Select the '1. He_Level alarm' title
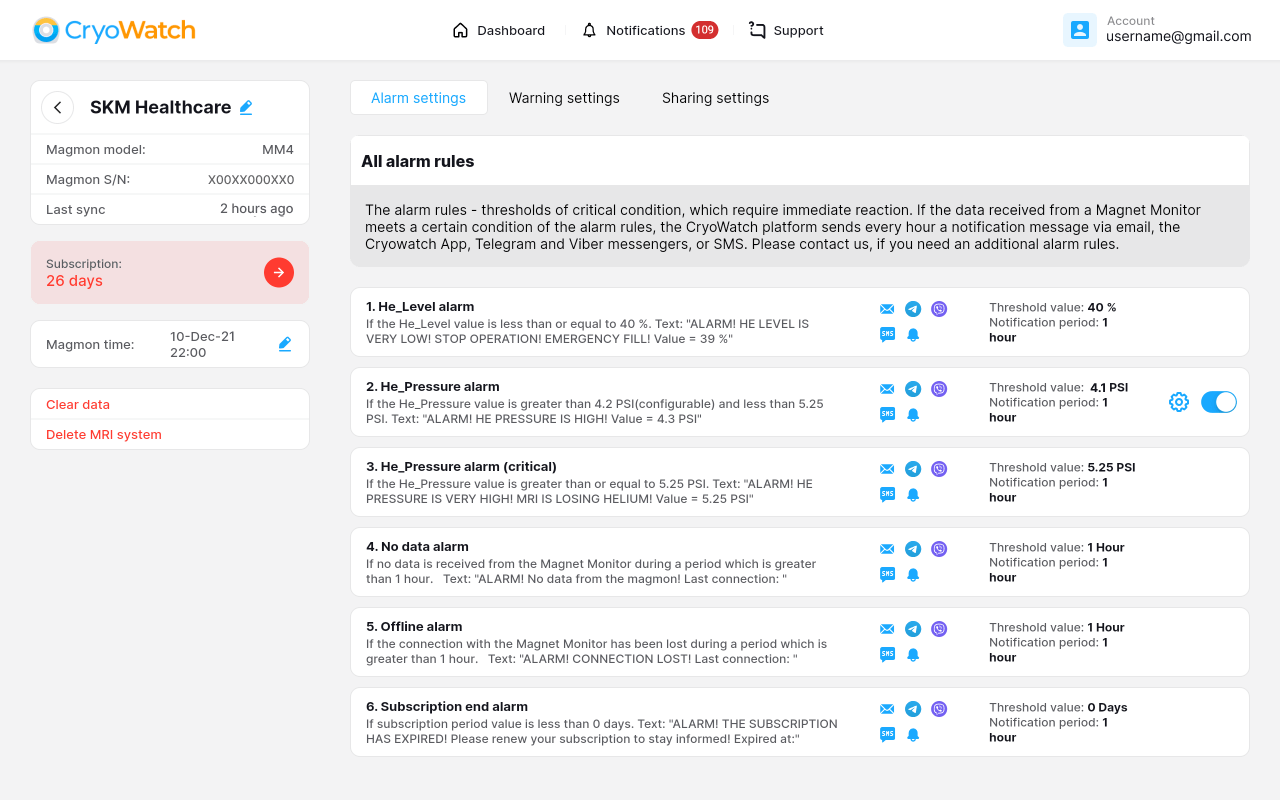 pos(420,307)
